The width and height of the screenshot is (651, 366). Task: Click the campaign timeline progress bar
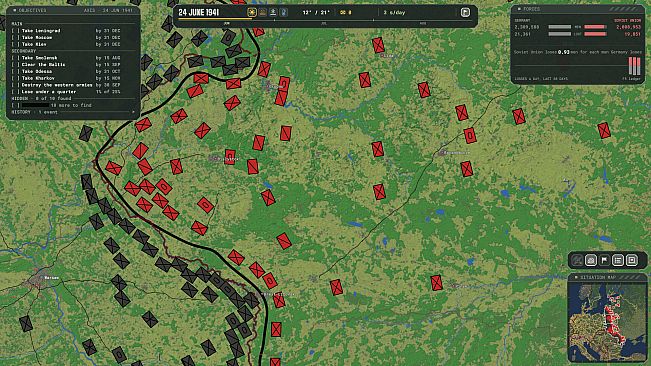coord(324,19)
